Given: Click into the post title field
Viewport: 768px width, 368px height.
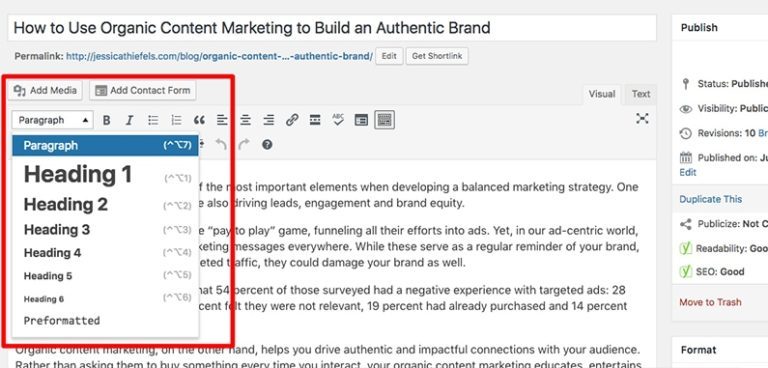Looking at the screenshot, I should 332,27.
